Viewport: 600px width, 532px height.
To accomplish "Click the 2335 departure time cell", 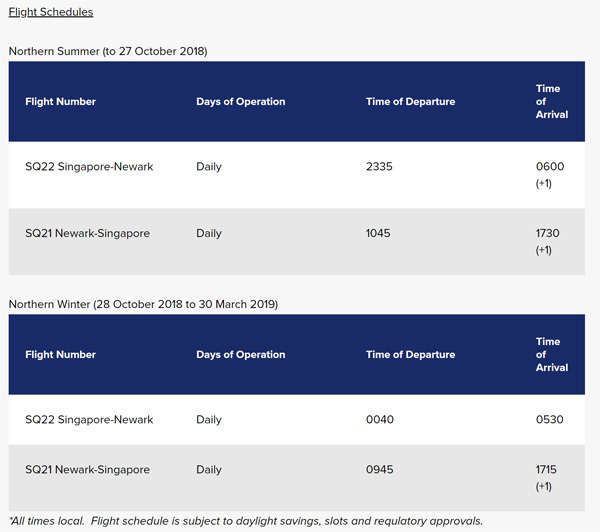I will (380, 167).
